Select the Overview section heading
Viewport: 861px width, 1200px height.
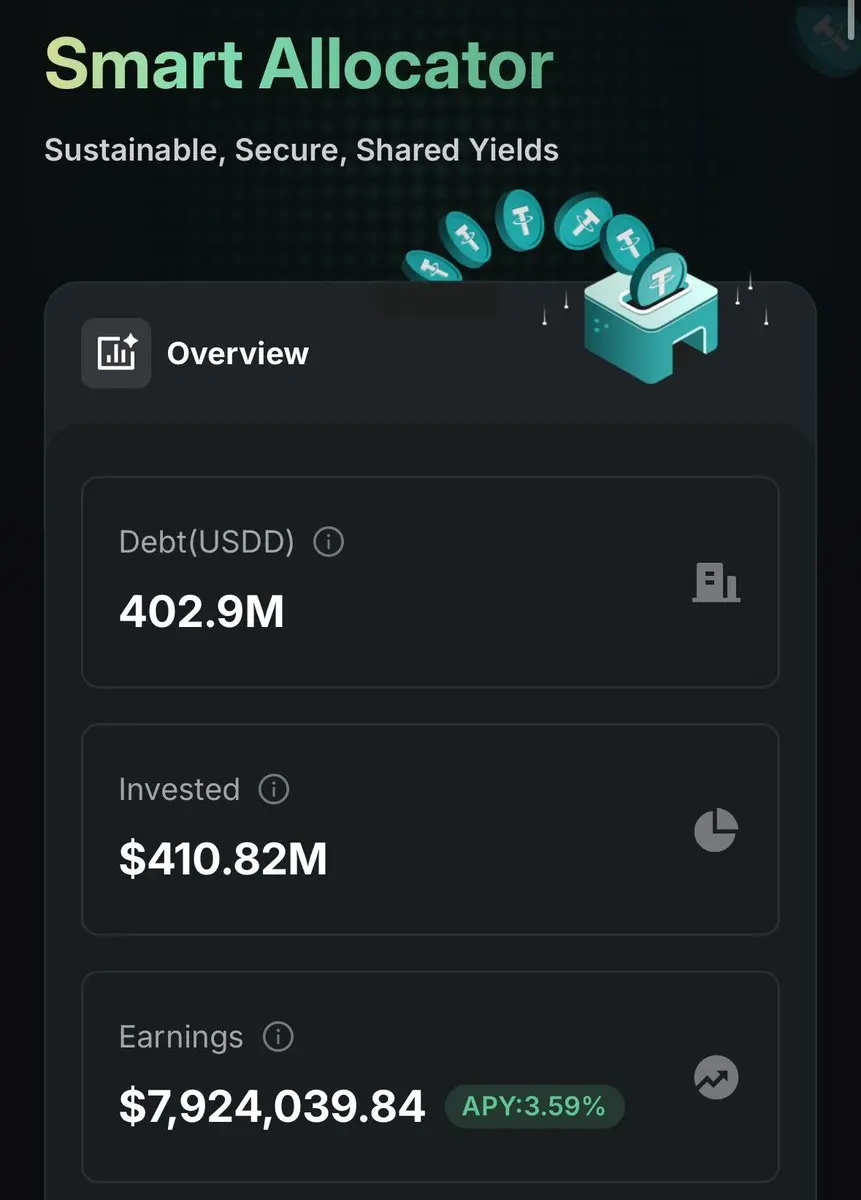[238, 353]
